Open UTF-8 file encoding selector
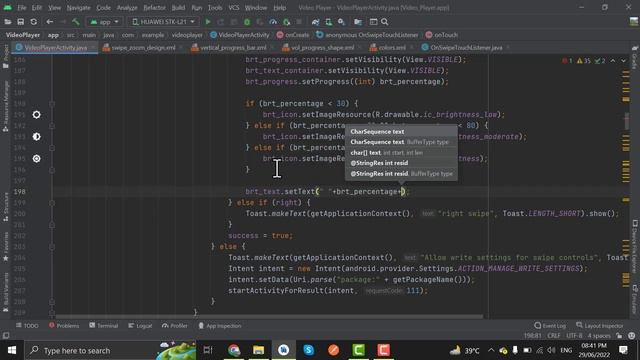This screenshot has height=360, width=640. tap(574, 336)
